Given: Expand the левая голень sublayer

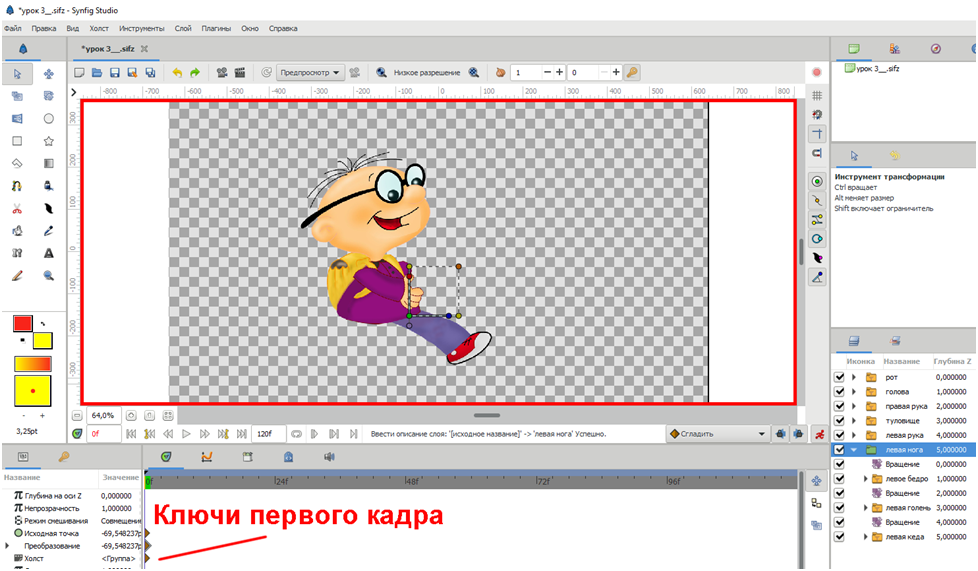Looking at the screenshot, I should pos(865,508).
